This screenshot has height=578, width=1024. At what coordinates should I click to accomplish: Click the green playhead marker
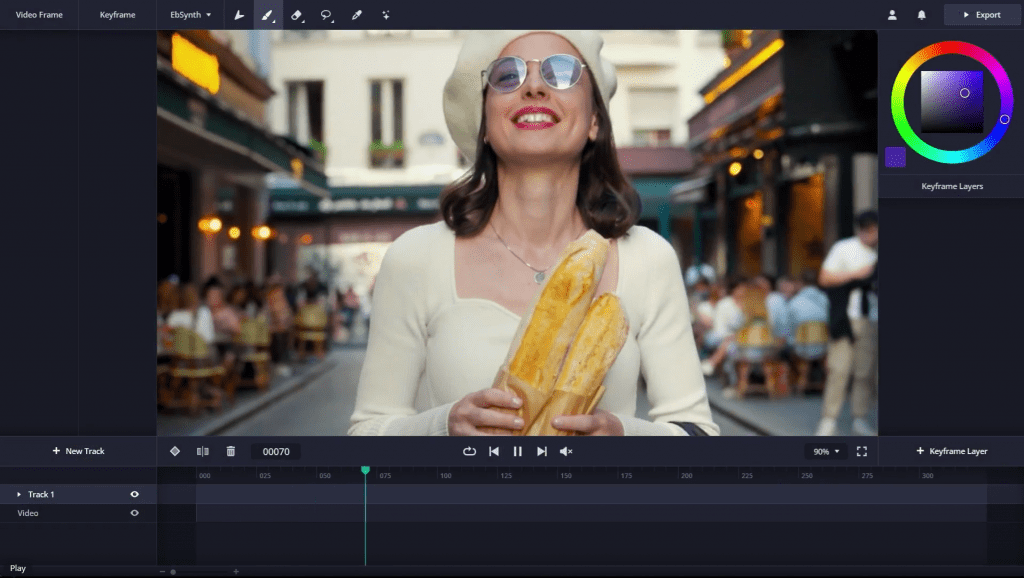365,470
